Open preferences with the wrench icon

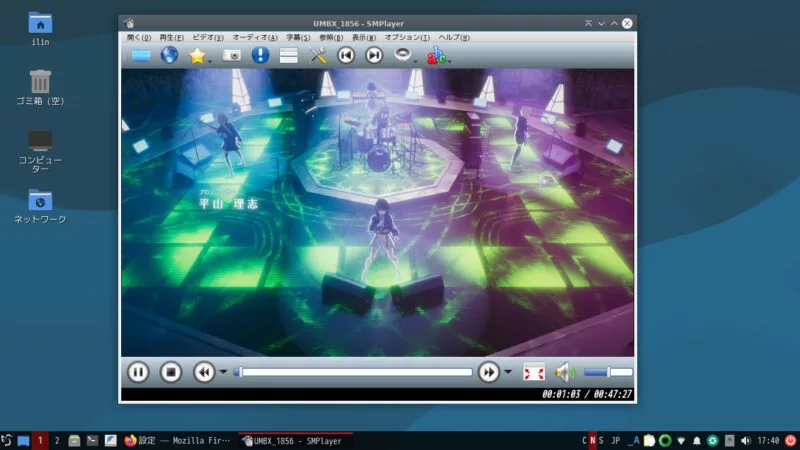(318, 55)
